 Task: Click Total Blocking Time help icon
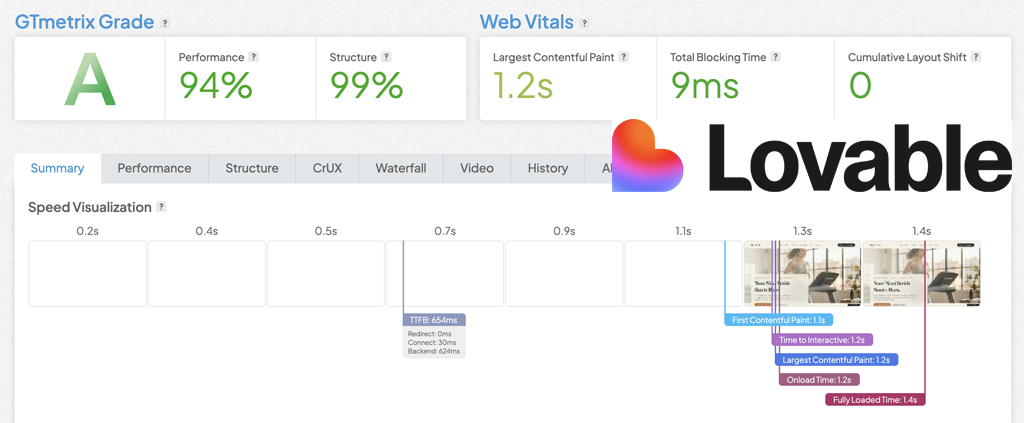pyautogui.click(x=775, y=57)
